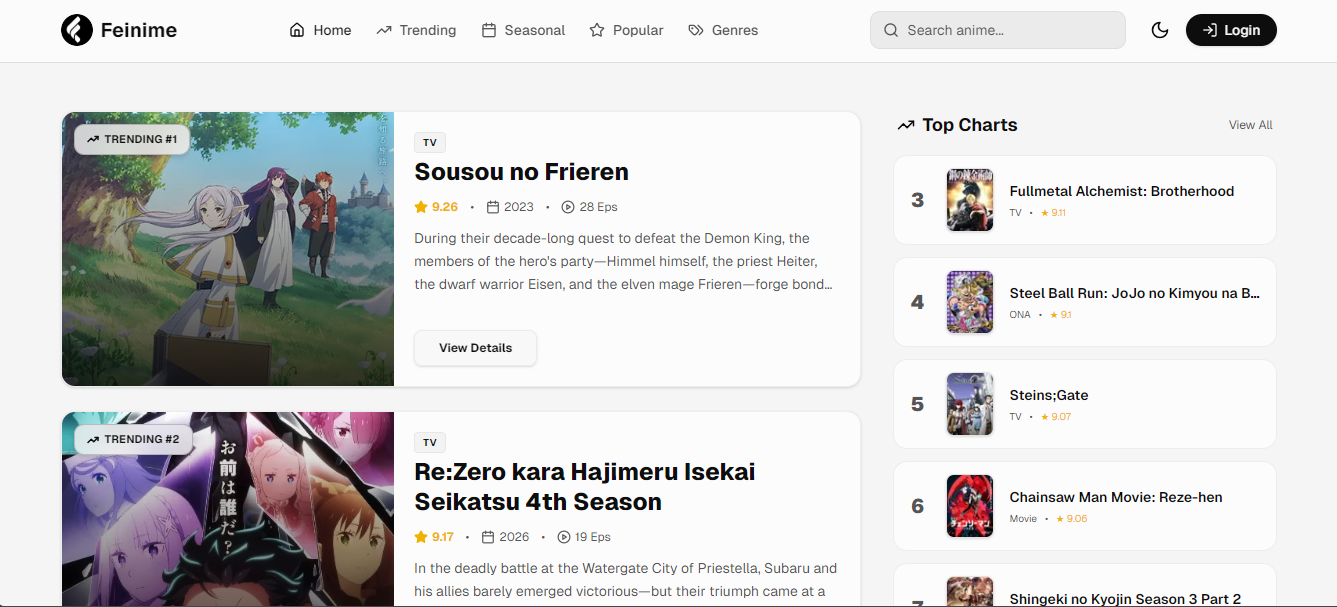The image size is (1337, 607).
Task: Click rank number 3 in Top Charts
Action: (x=918, y=200)
